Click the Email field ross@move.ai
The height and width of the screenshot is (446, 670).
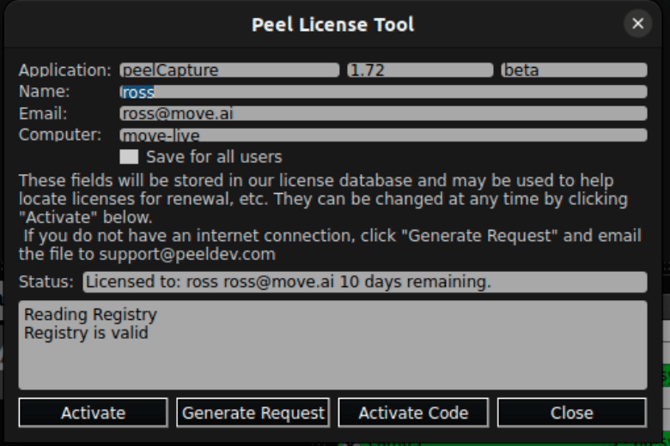pos(383,114)
